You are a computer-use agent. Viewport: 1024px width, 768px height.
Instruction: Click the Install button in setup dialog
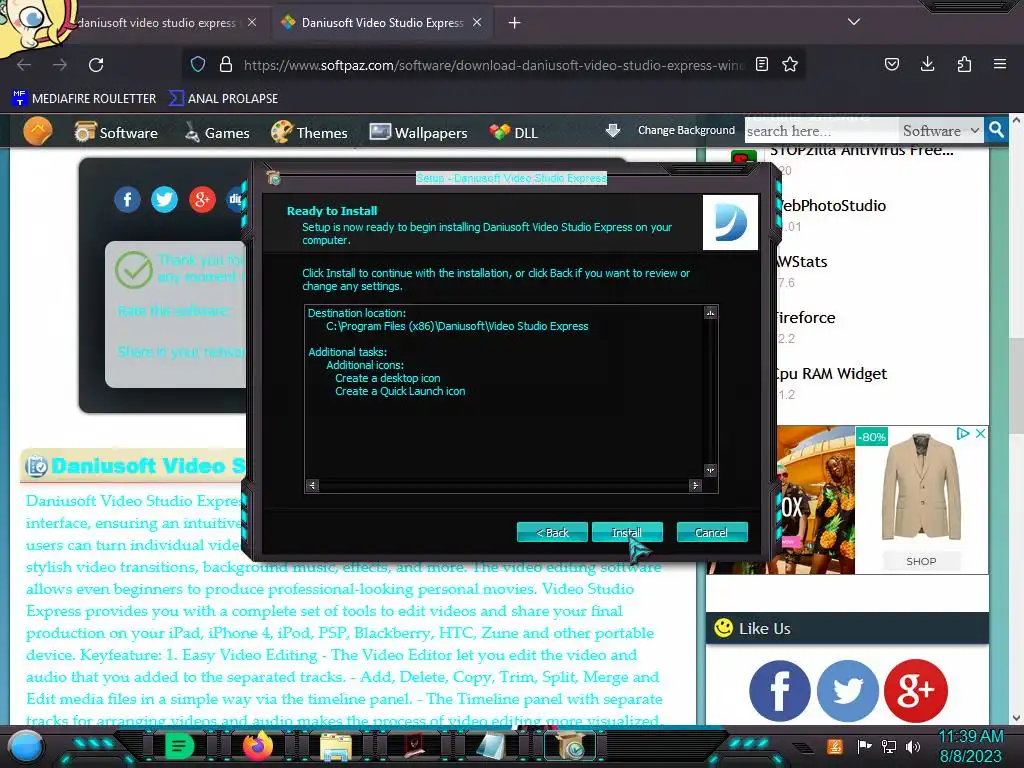(627, 532)
